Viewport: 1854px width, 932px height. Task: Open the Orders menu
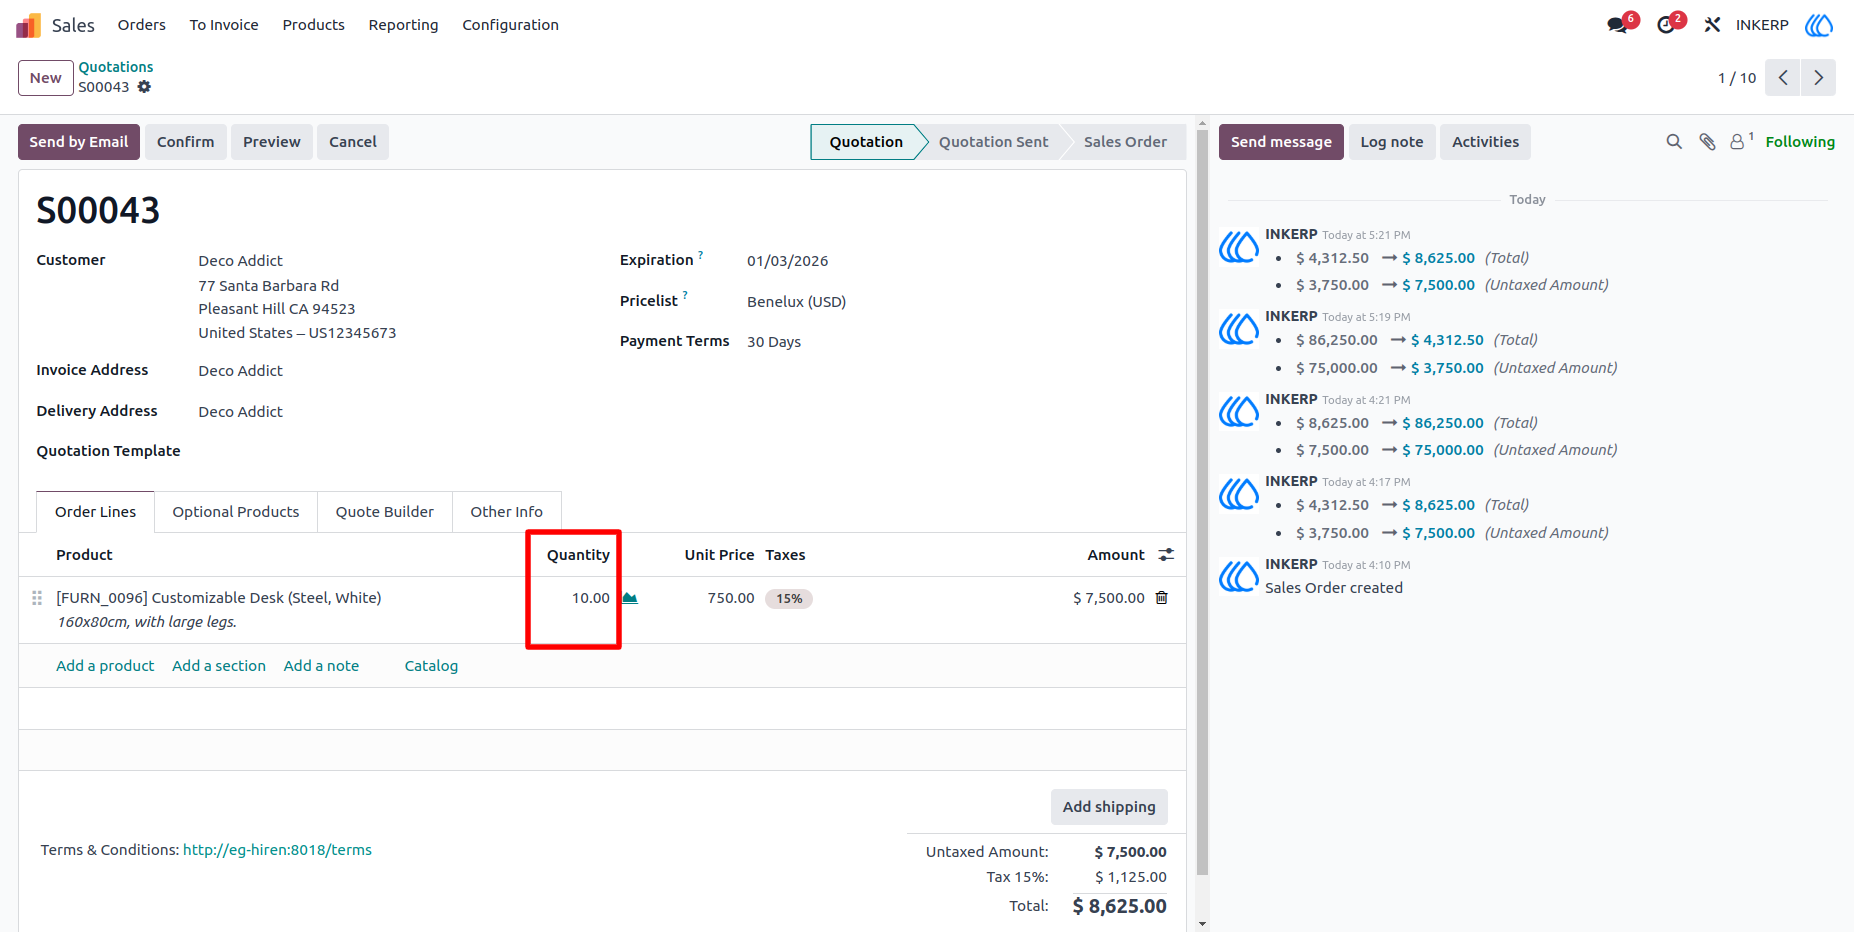[x=142, y=25]
